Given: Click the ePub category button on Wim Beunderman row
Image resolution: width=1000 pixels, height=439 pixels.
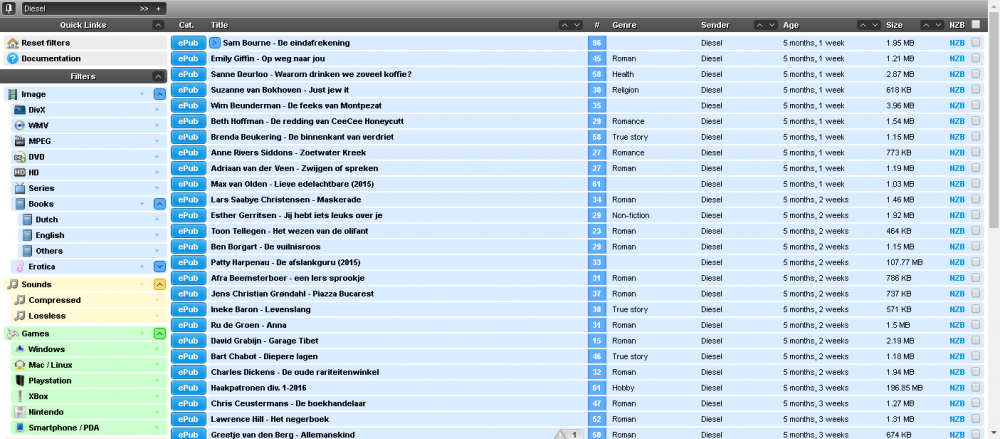Looking at the screenshot, I should point(188,105).
